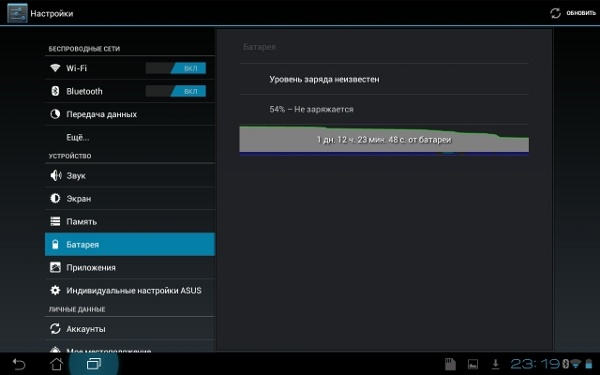This screenshot has height=375, width=600.
Task: Click the 'Настройки' header title
Action: tap(52, 13)
